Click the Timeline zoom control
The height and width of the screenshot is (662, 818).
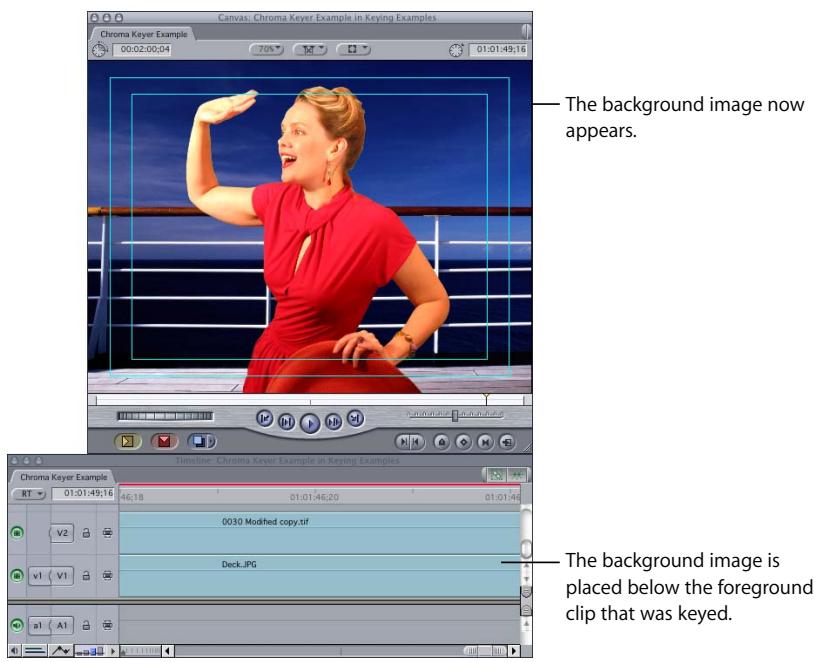(140, 651)
